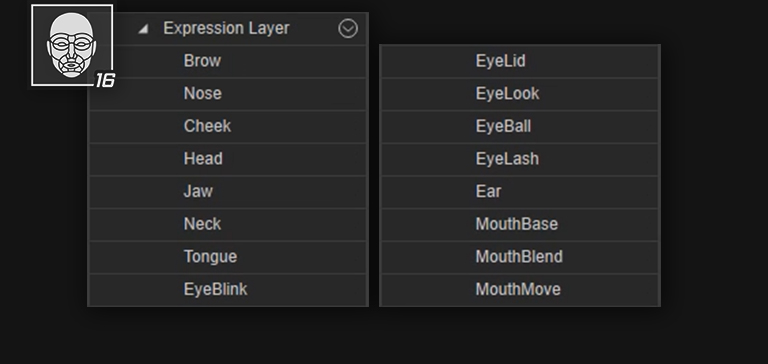Select the Neck track

tap(228, 224)
